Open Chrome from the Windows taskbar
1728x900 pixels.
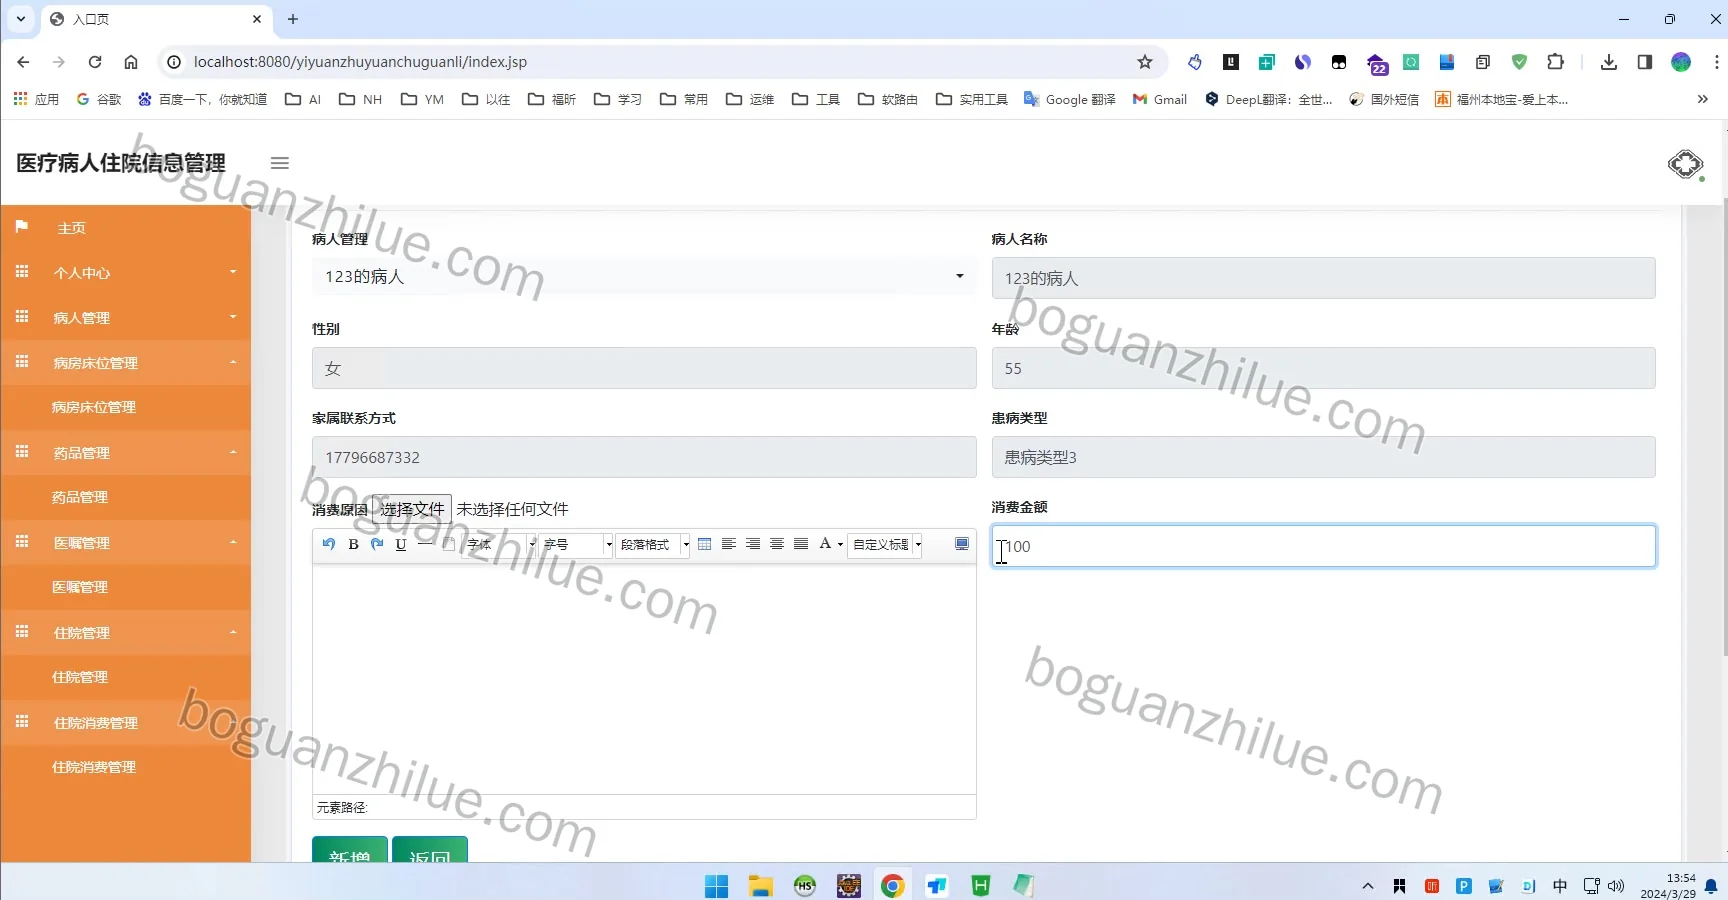point(893,885)
